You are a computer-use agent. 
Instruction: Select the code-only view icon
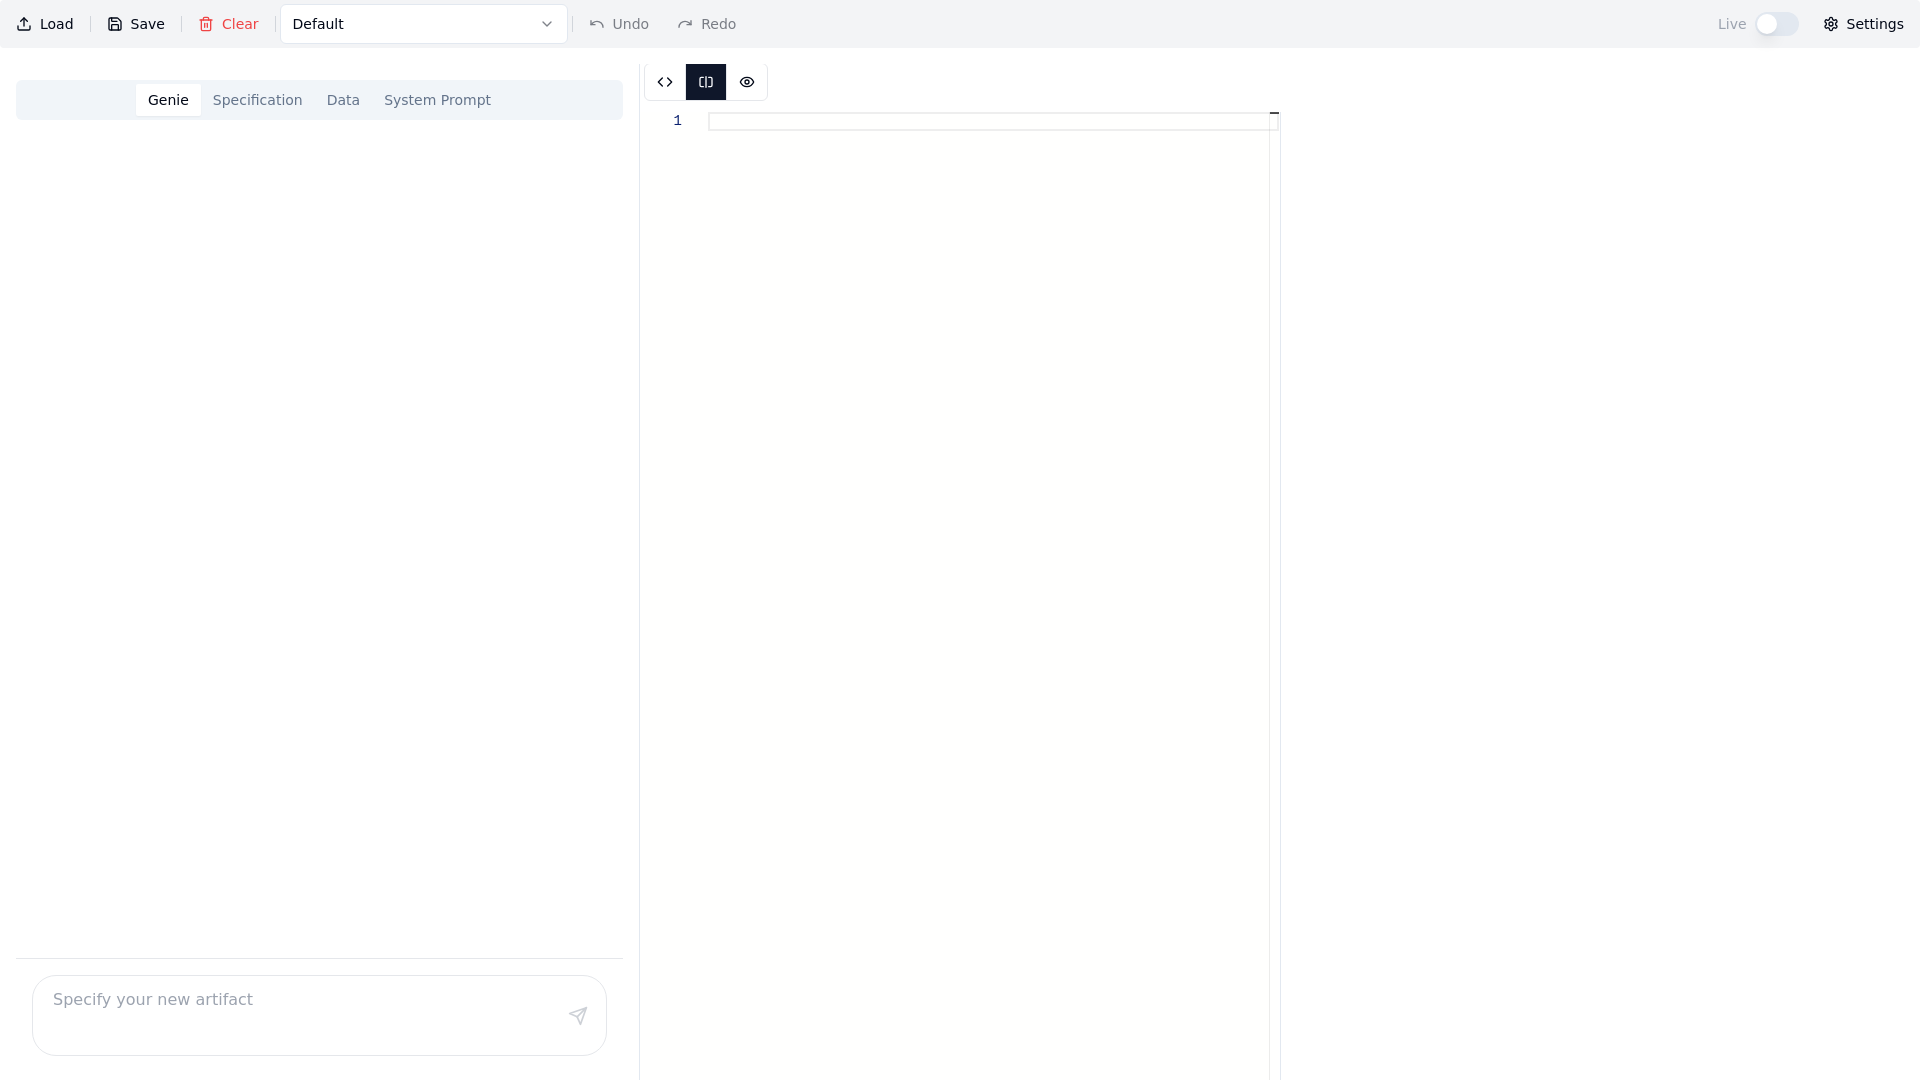click(665, 82)
